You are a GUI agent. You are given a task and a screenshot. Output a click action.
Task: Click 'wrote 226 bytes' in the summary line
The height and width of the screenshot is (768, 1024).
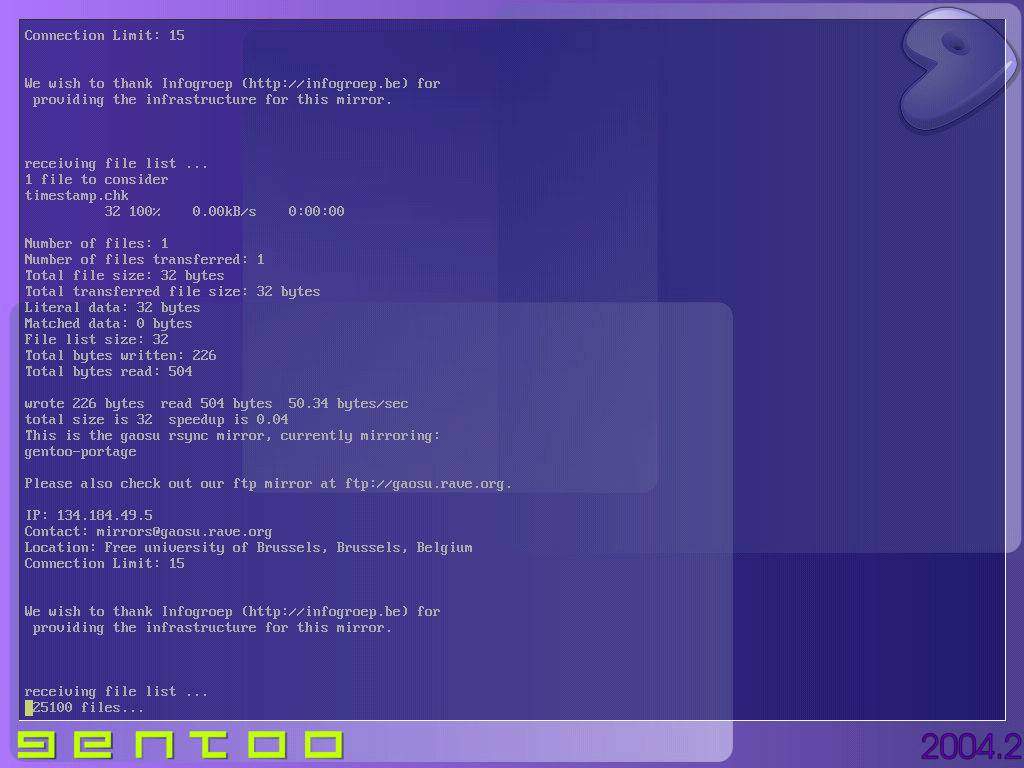tap(84, 404)
